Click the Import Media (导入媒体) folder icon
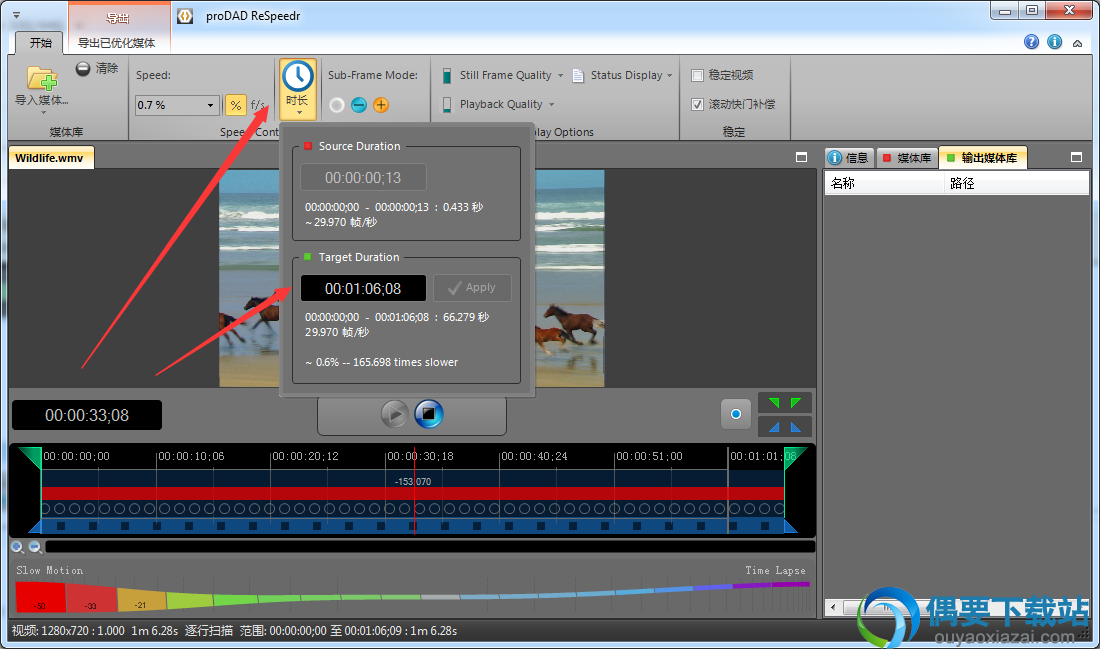The height and width of the screenshot is (649, 1100). click(41, 79)
